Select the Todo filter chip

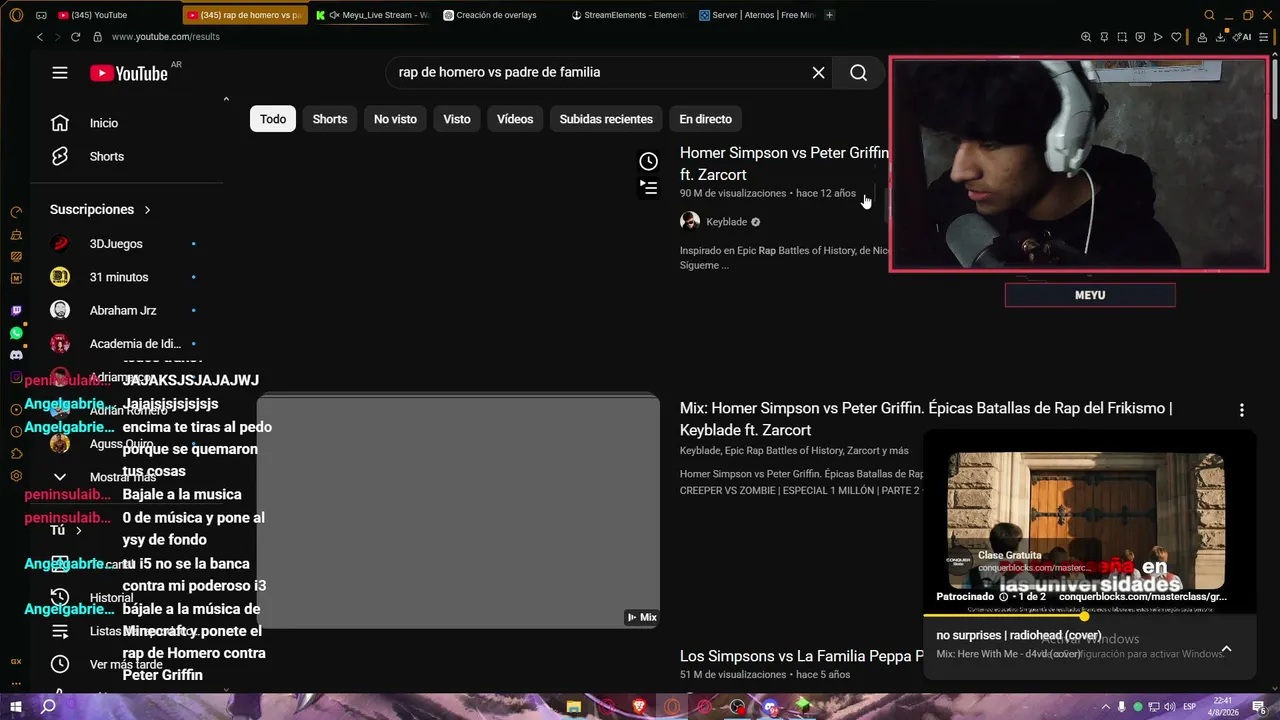(x=273, y=119)
